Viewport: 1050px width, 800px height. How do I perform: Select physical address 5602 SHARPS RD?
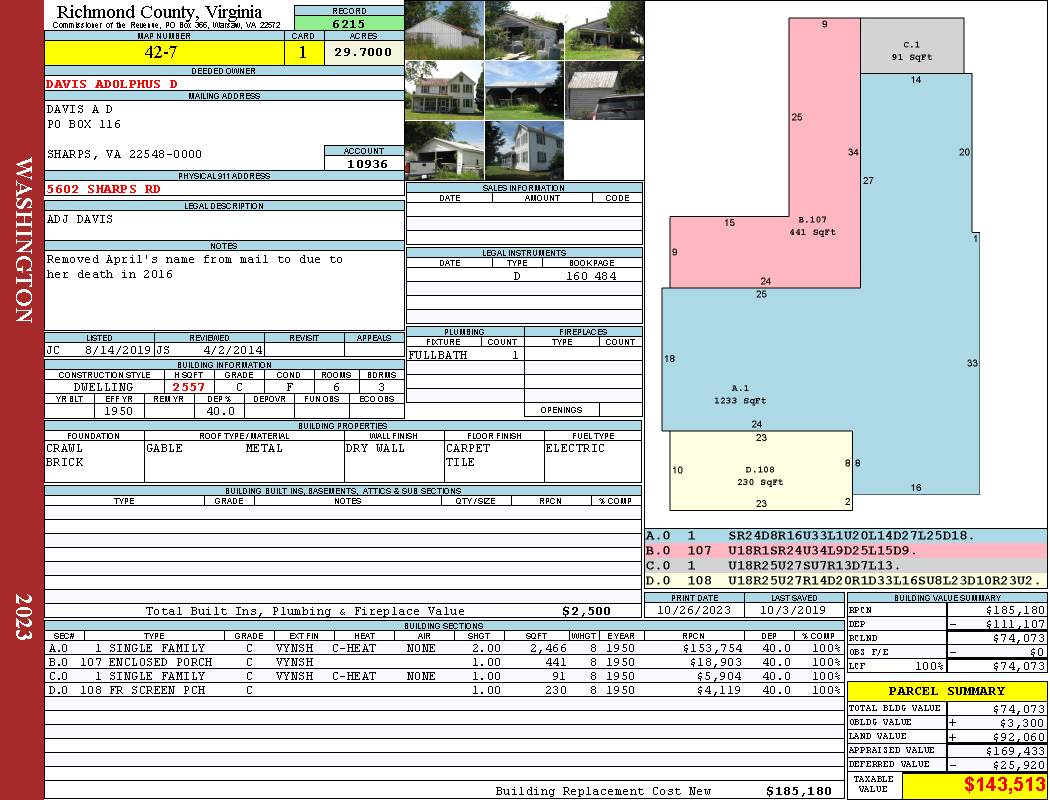(103, 189)
